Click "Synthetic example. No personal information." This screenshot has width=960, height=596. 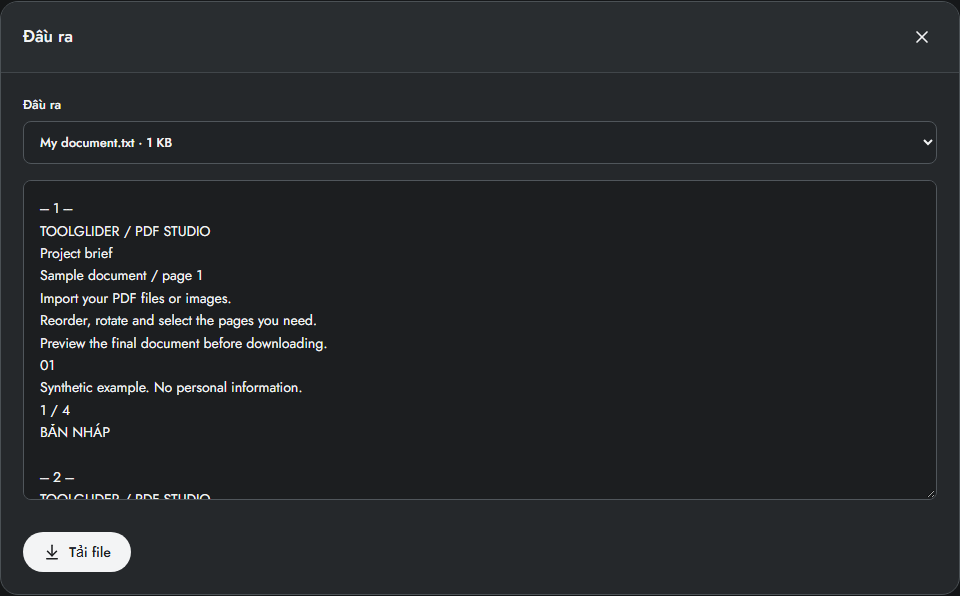tap(171, 388)
